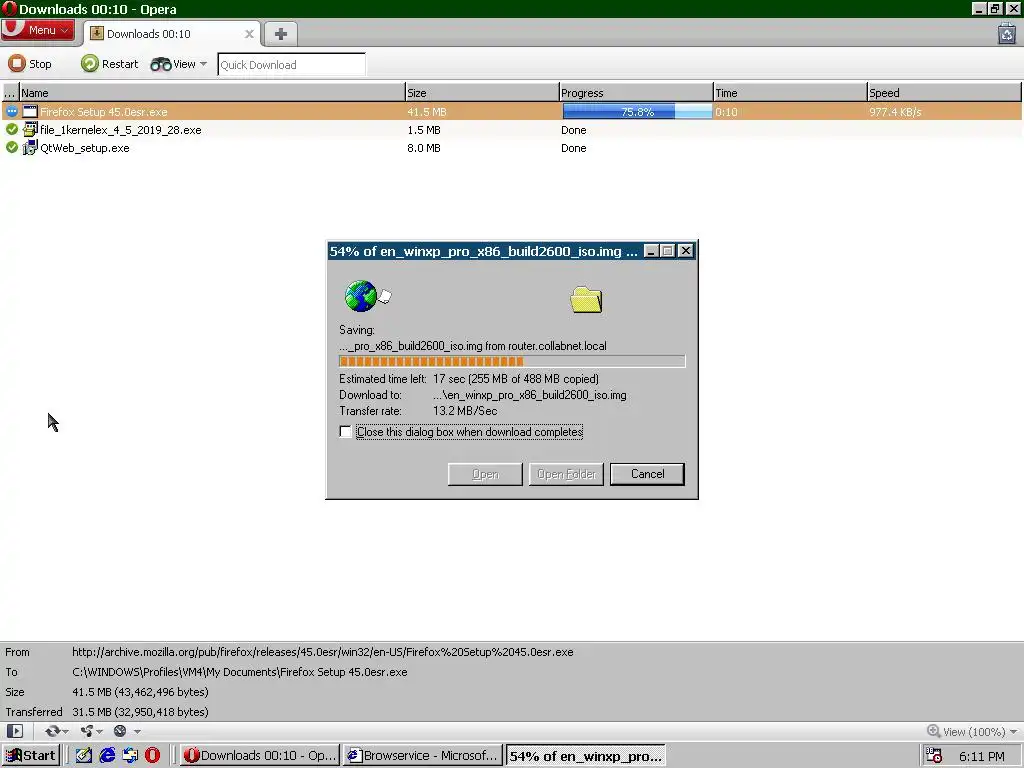Restart the selected download
1024x768 pixels.
(x=109, y=64)
